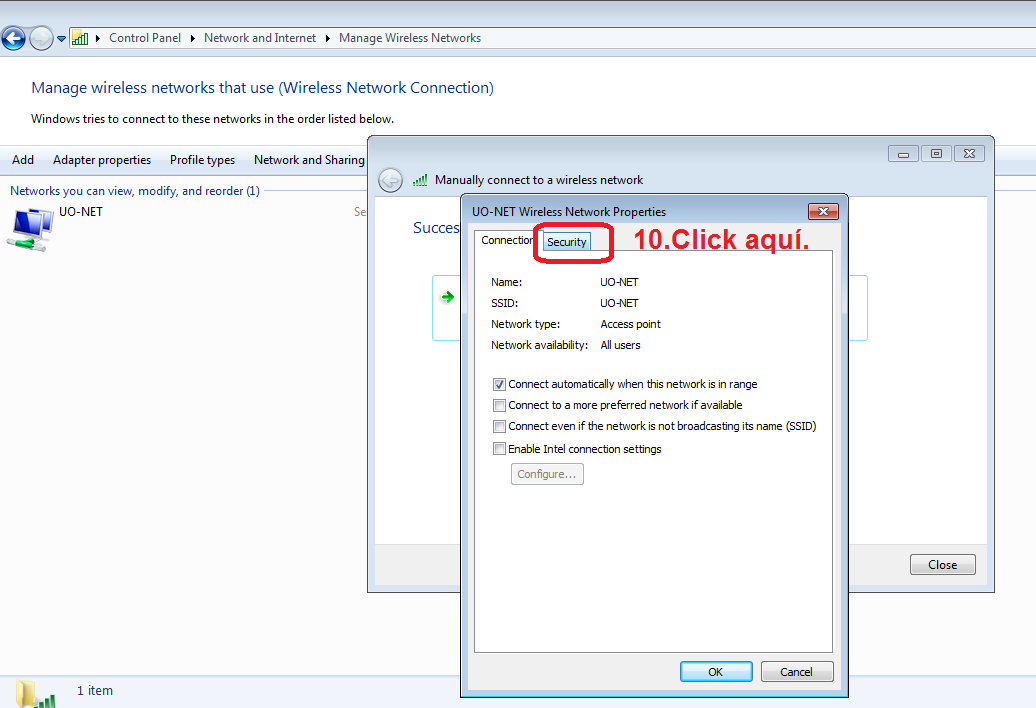Enable Connect to a more preferred network

(499, 405)
